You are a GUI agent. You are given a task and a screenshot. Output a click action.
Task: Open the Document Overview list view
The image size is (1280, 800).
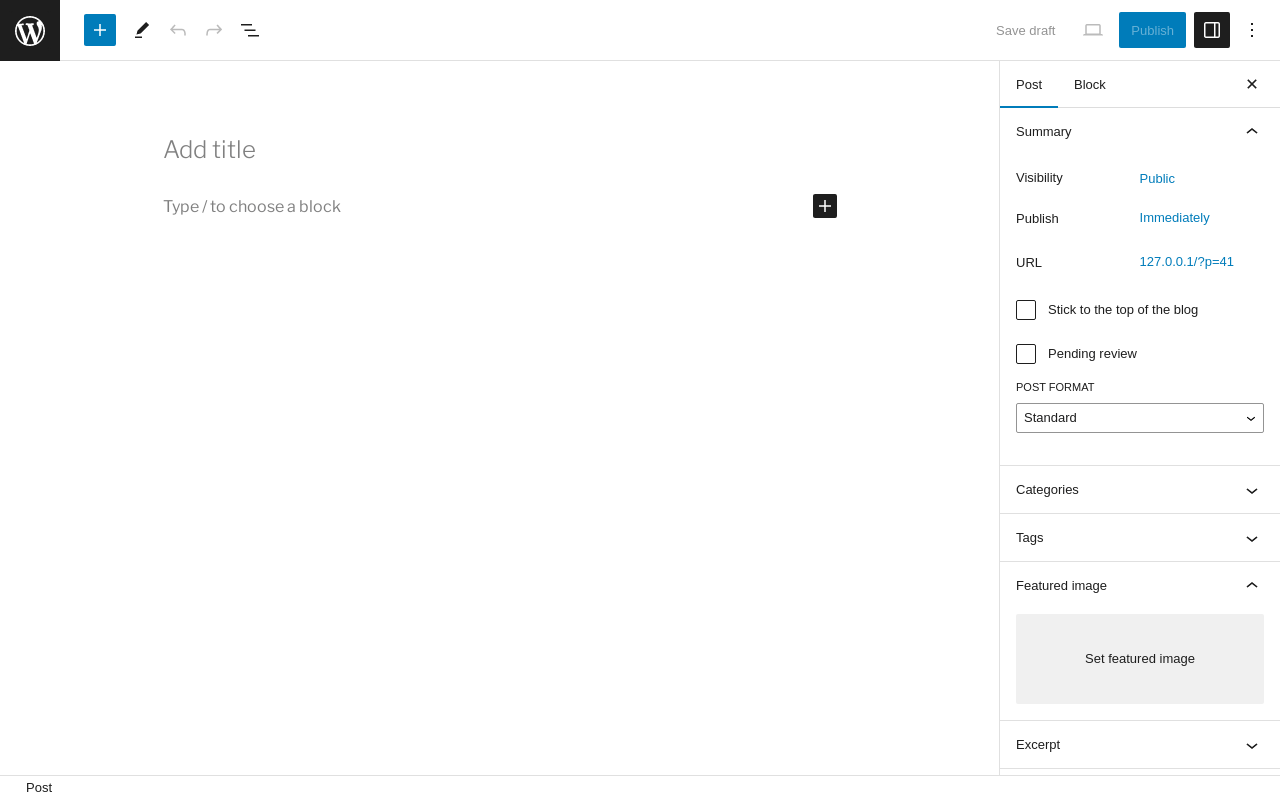pyautogui.click(x=250, y=30)
